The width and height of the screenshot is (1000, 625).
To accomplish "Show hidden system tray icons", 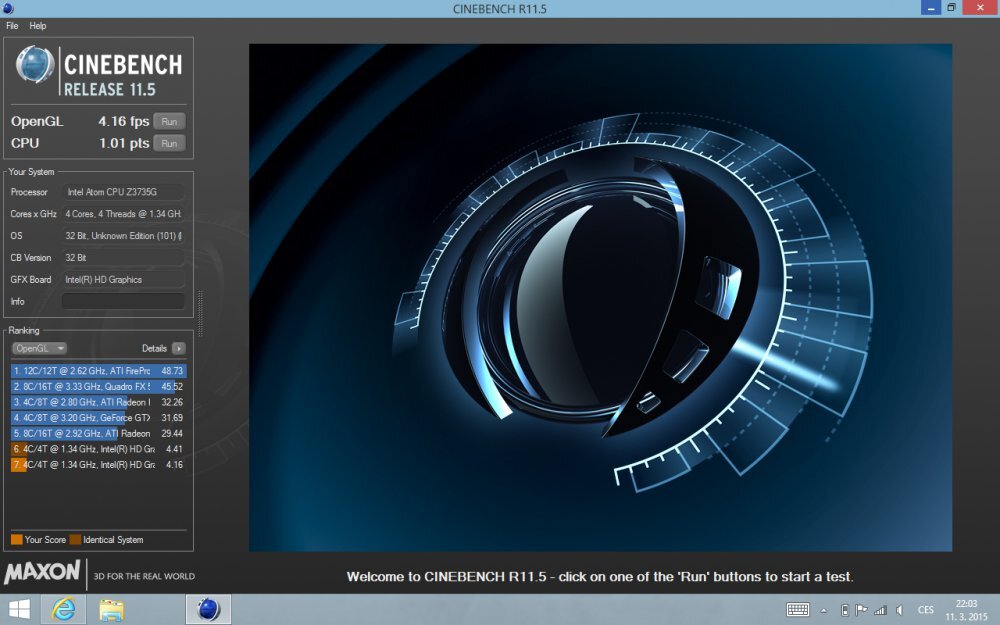I will click(x=824, y=610).
